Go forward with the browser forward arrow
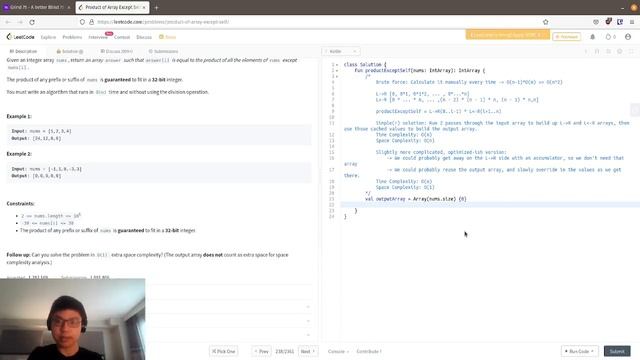This screenshot has height=360, width=640. pyautogui.click(x=20, y=22)
